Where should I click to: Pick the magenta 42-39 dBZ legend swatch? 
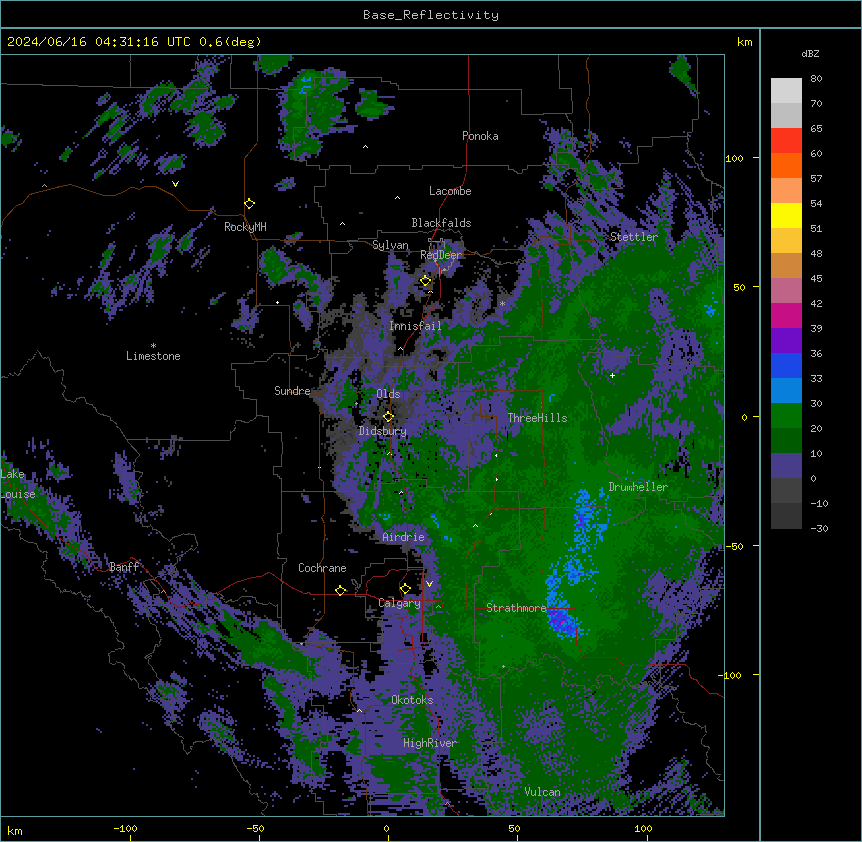coord(786,316)
